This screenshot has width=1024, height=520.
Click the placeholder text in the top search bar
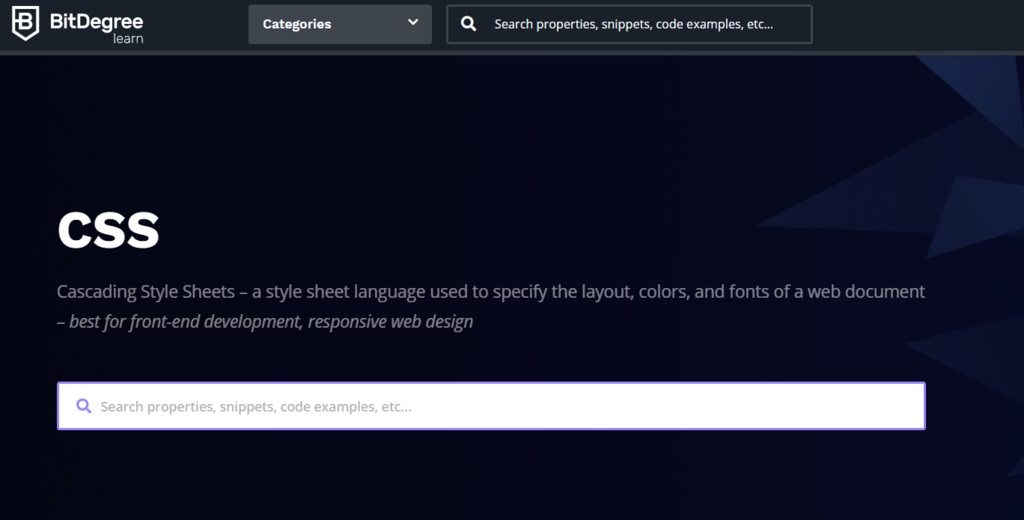click(x=633, y=24)
